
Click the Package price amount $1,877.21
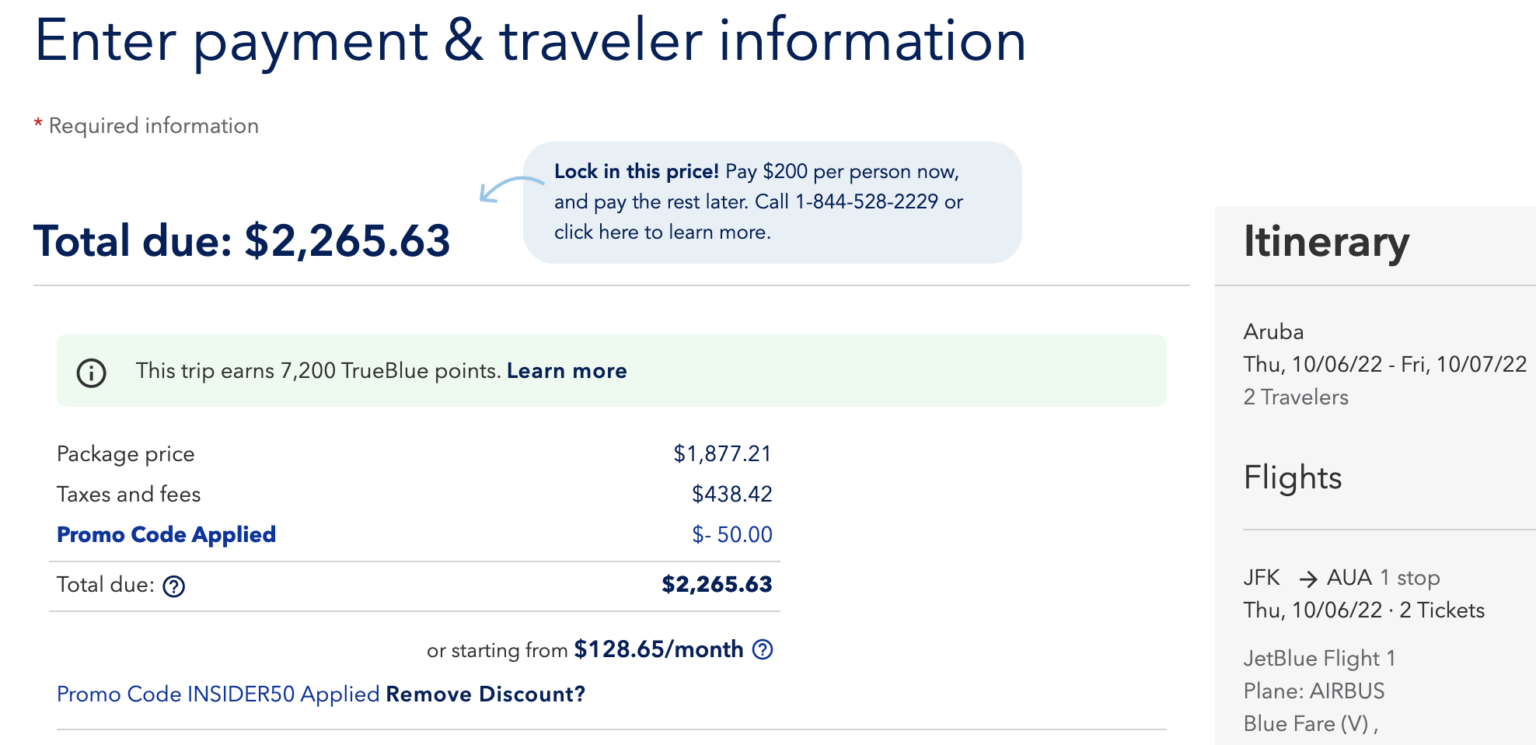tap(722, 453)
